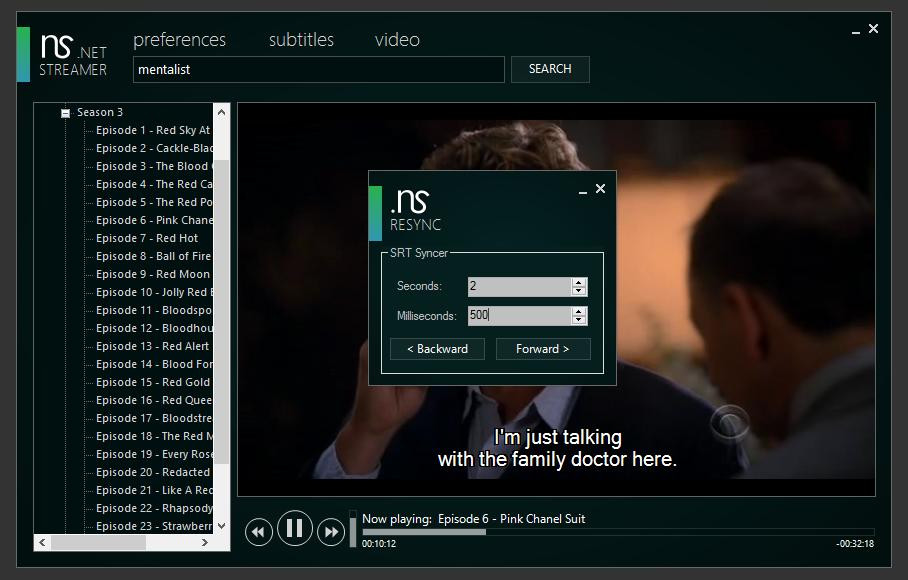The width and height of the screenshot is (908, 580).
Task: Select Episode 1 - Red Sky At
Action: point(153,130)
